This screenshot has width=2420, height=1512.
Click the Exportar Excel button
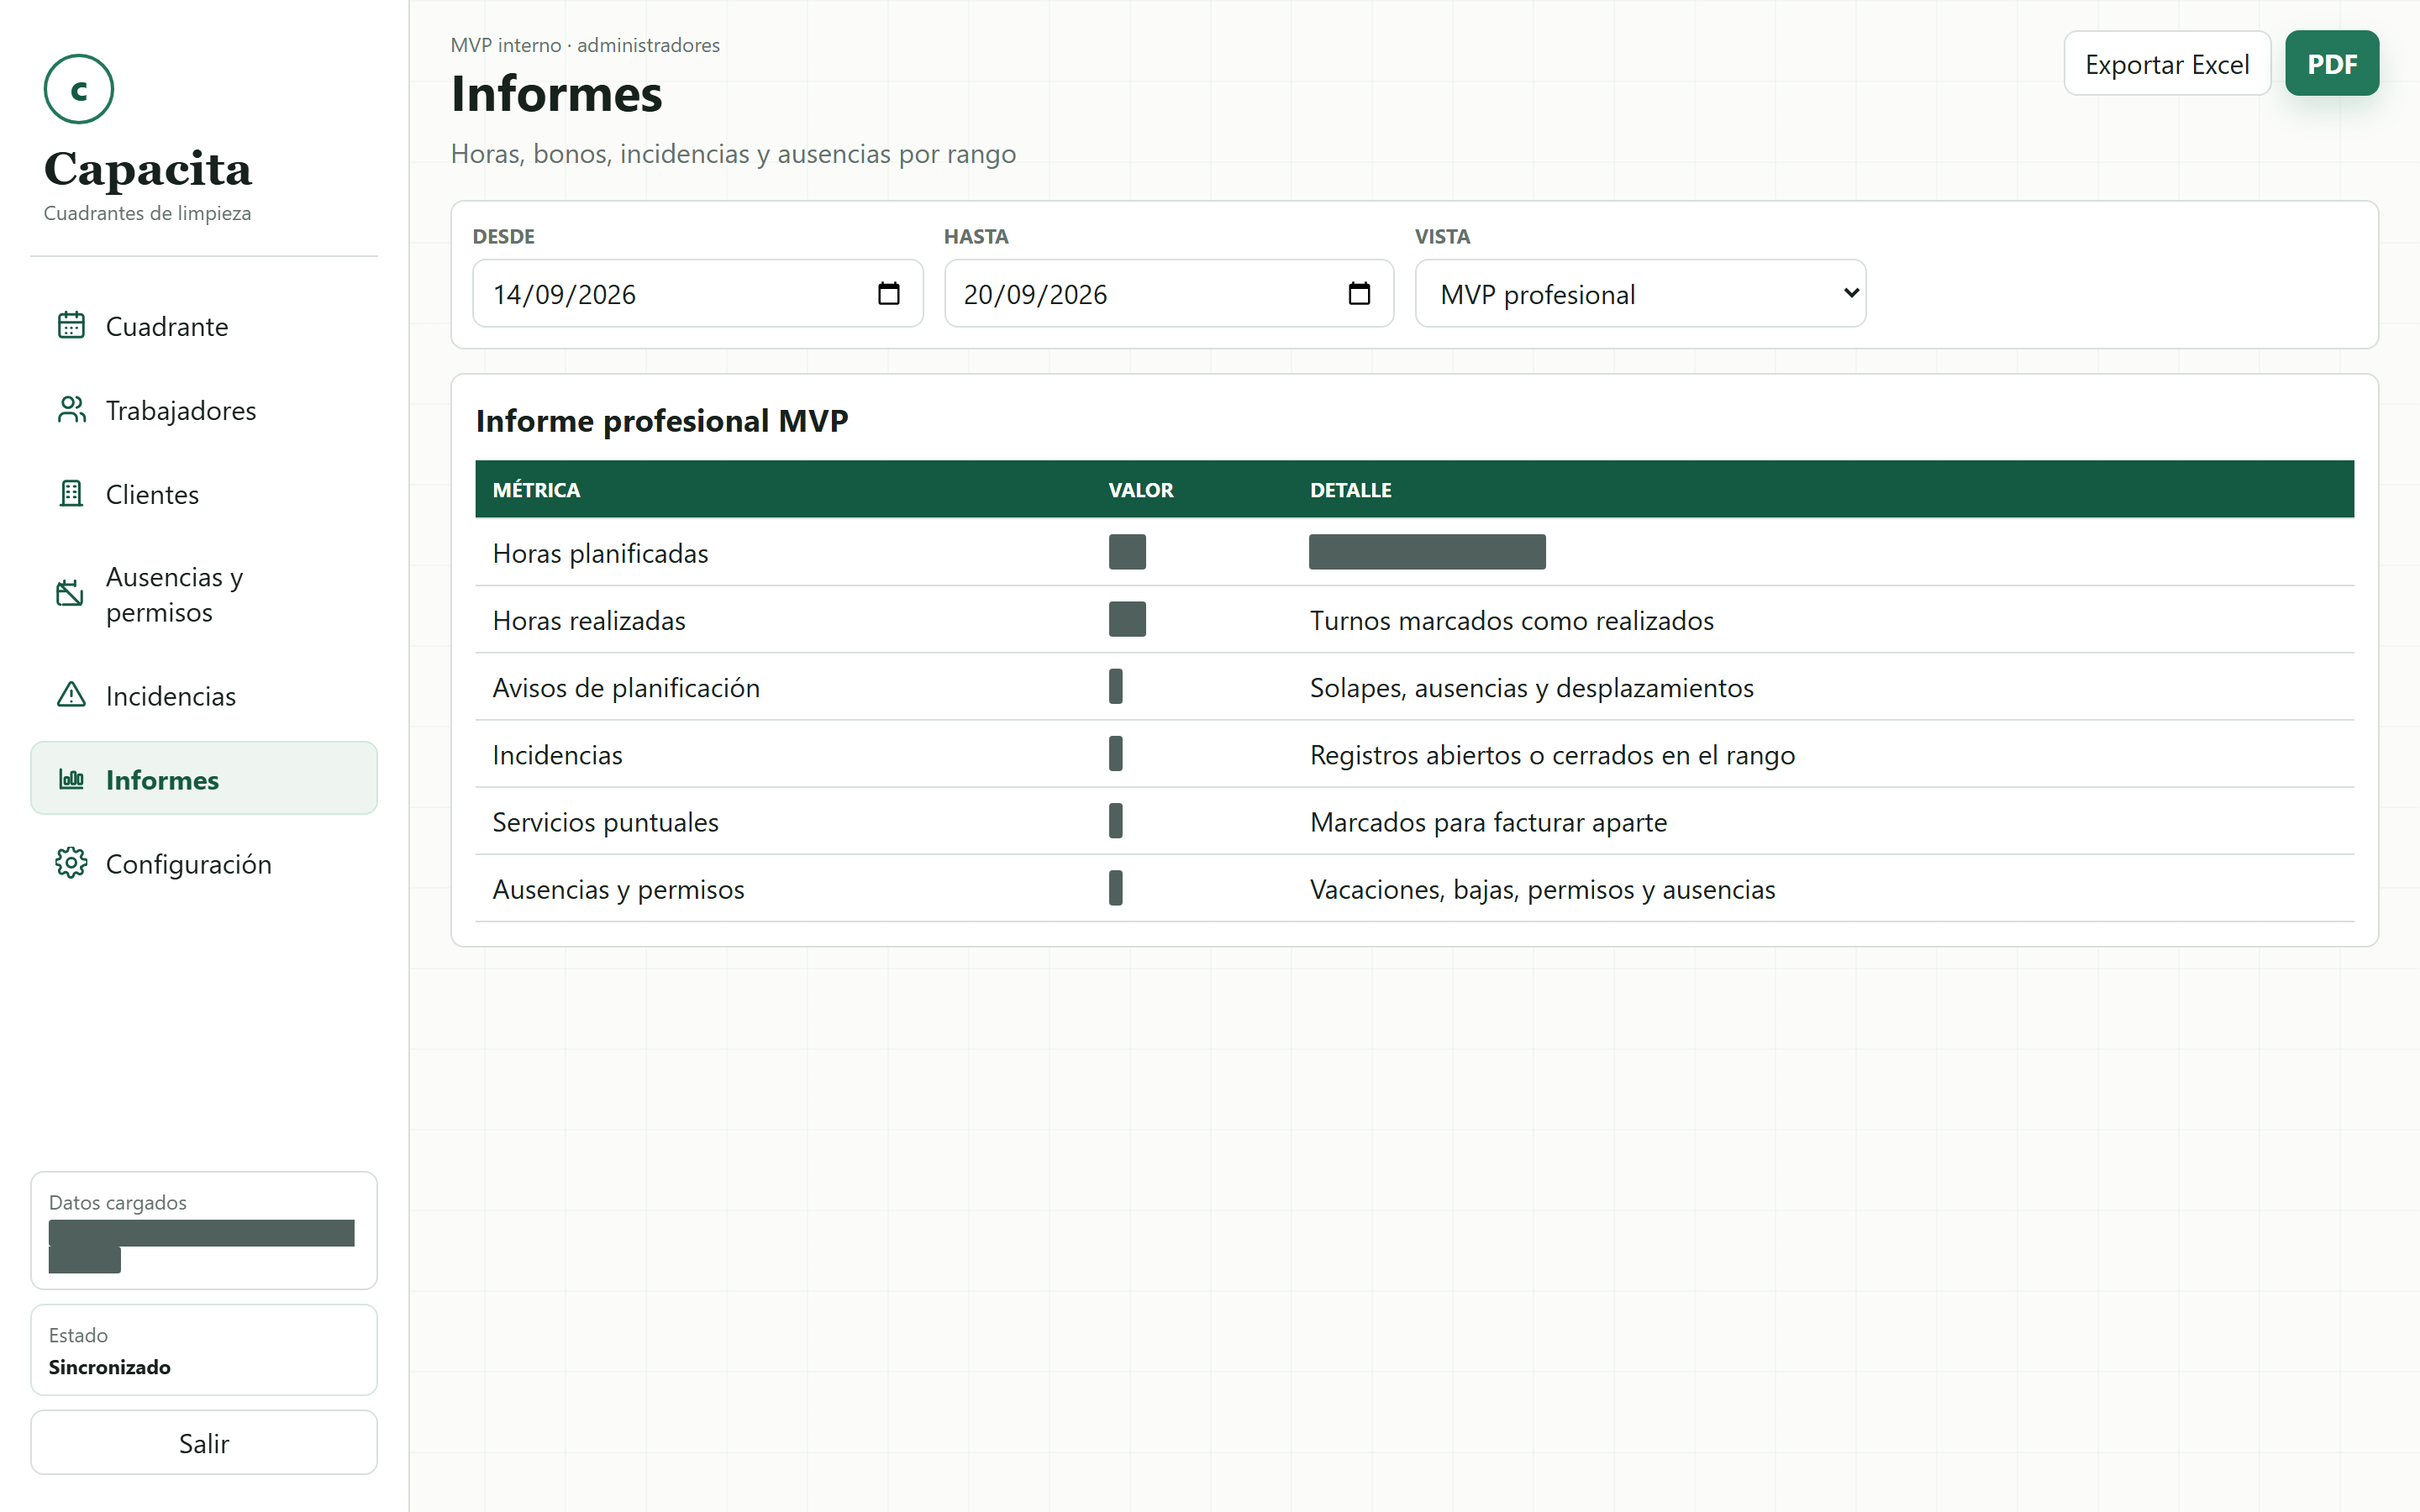[2167, 64]
